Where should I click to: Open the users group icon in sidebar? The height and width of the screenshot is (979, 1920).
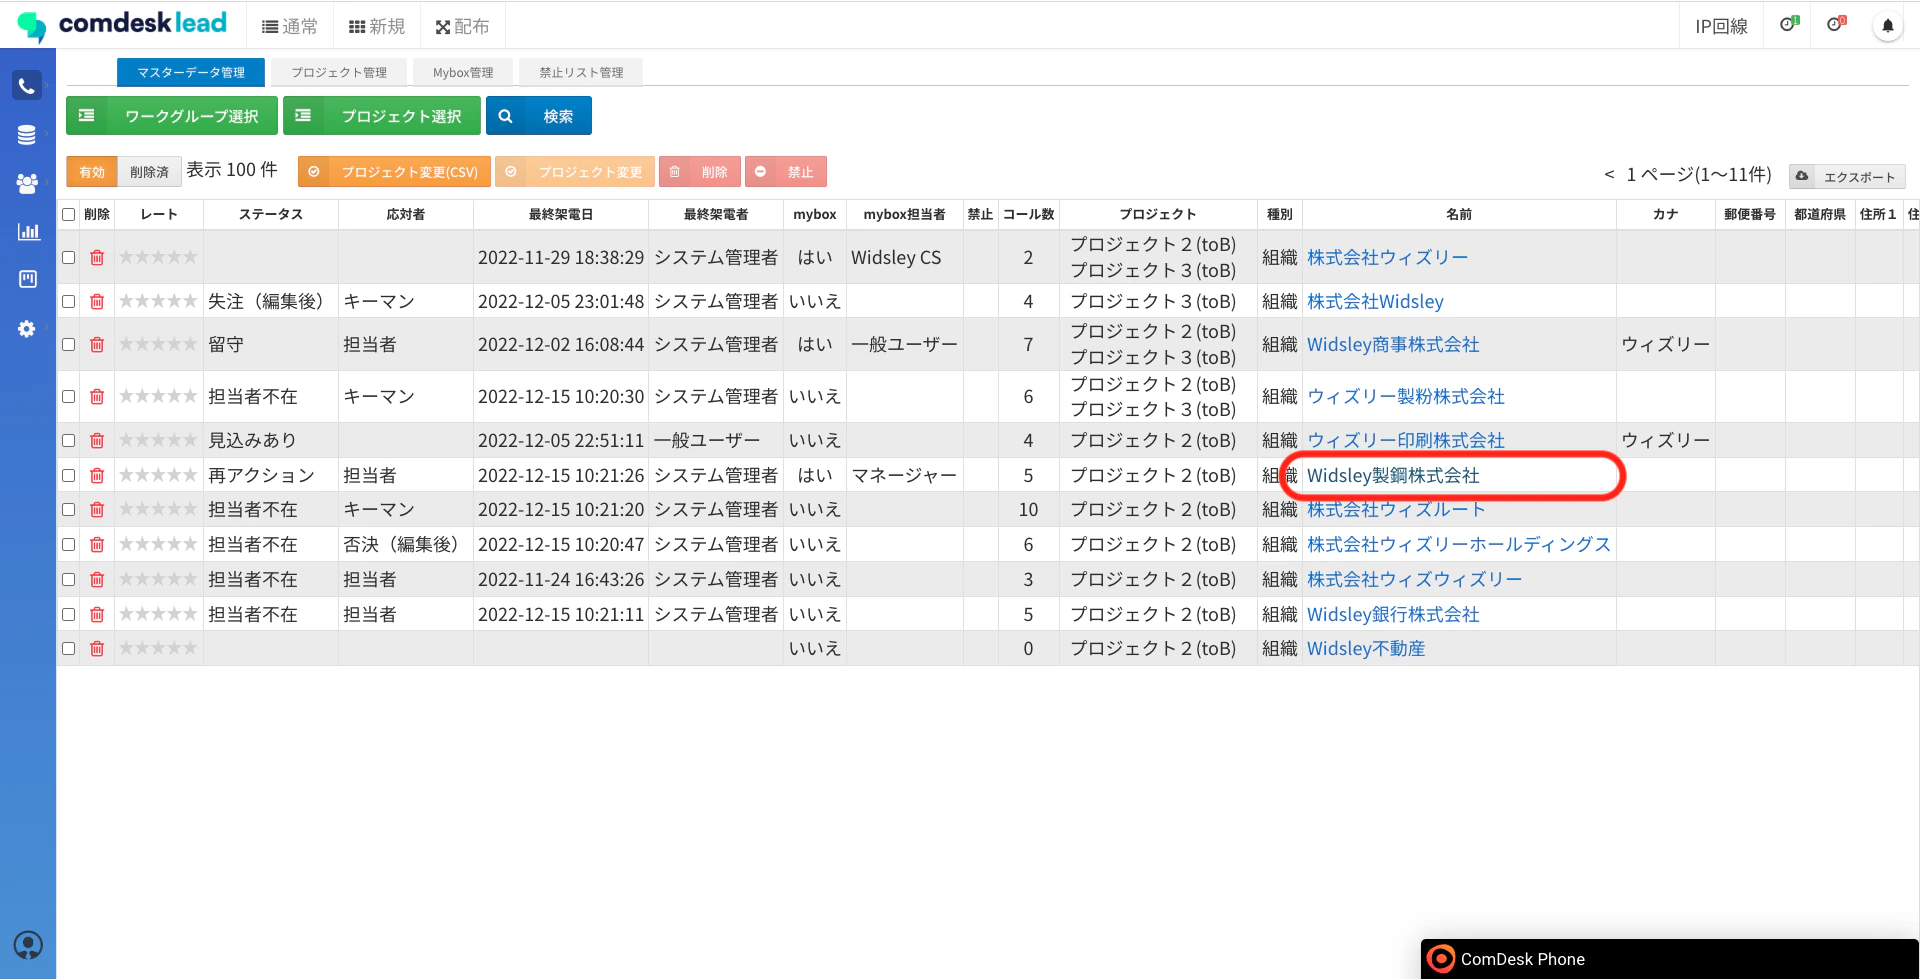pyautogui.click(x=27, y=183)
